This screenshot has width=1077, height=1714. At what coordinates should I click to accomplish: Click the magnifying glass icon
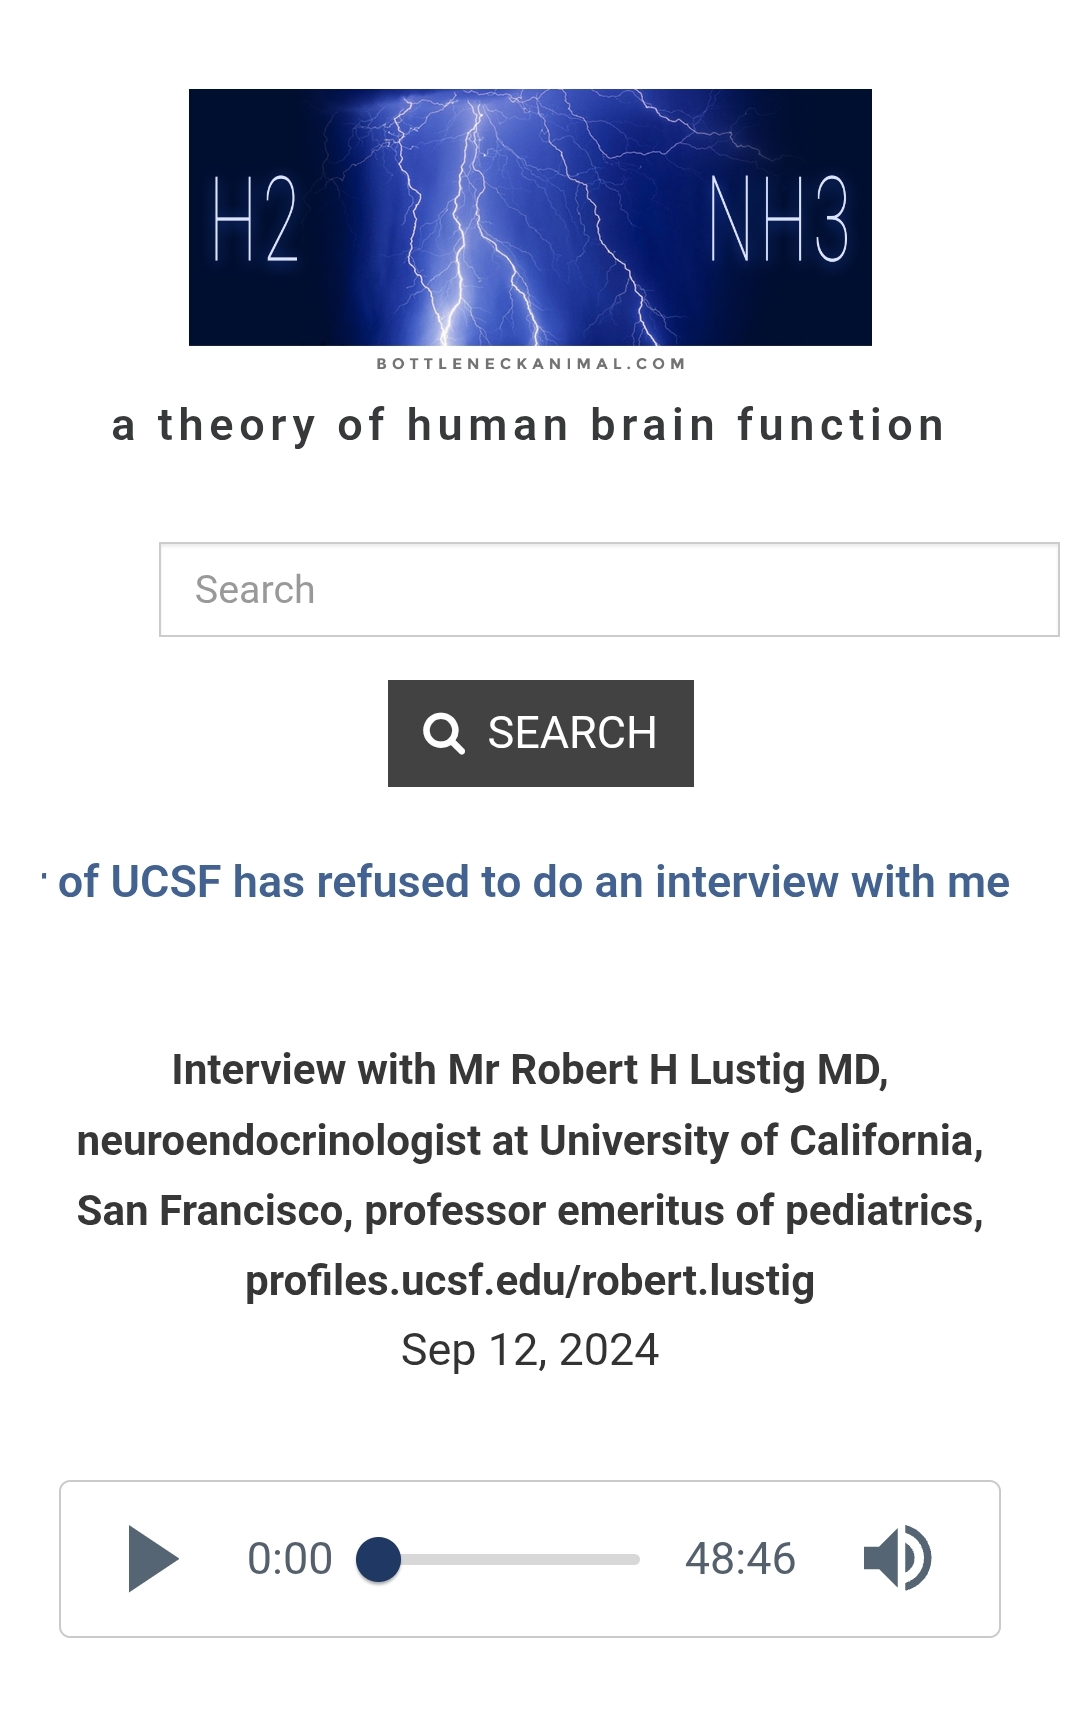[x=444, y=733]
